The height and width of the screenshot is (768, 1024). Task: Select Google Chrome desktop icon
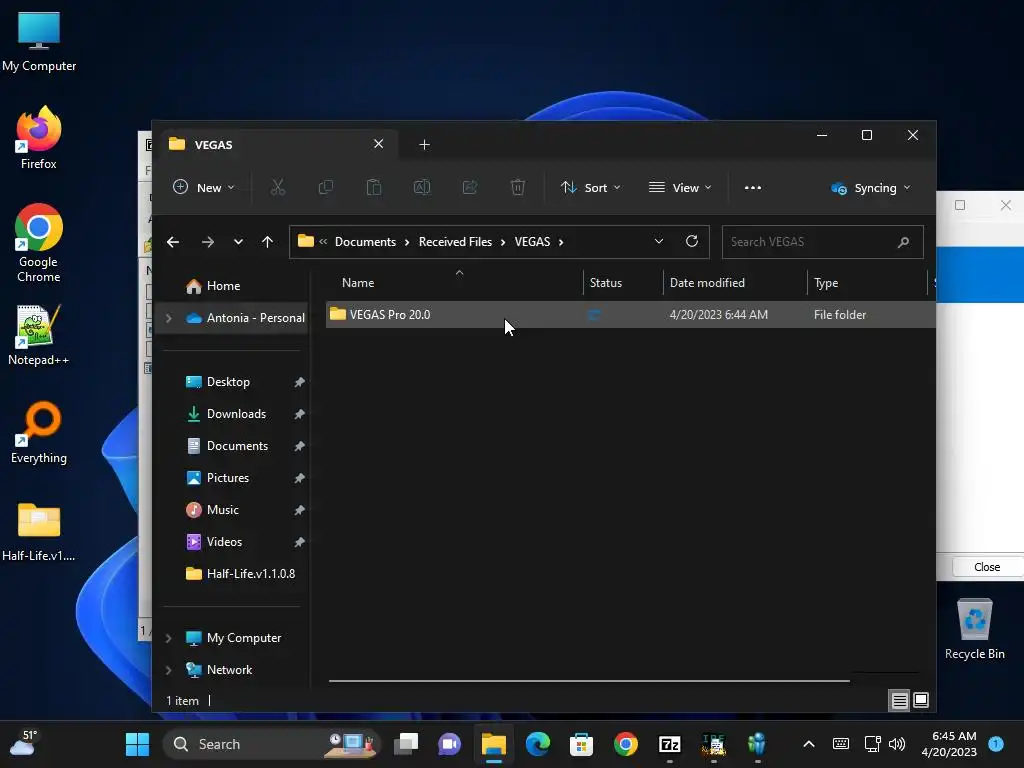click(39, 242)
